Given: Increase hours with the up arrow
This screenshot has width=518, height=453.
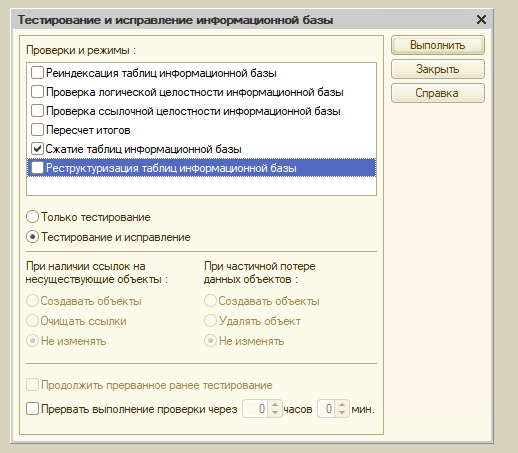Looking at the screenshot, I should (x=275, y=405).
